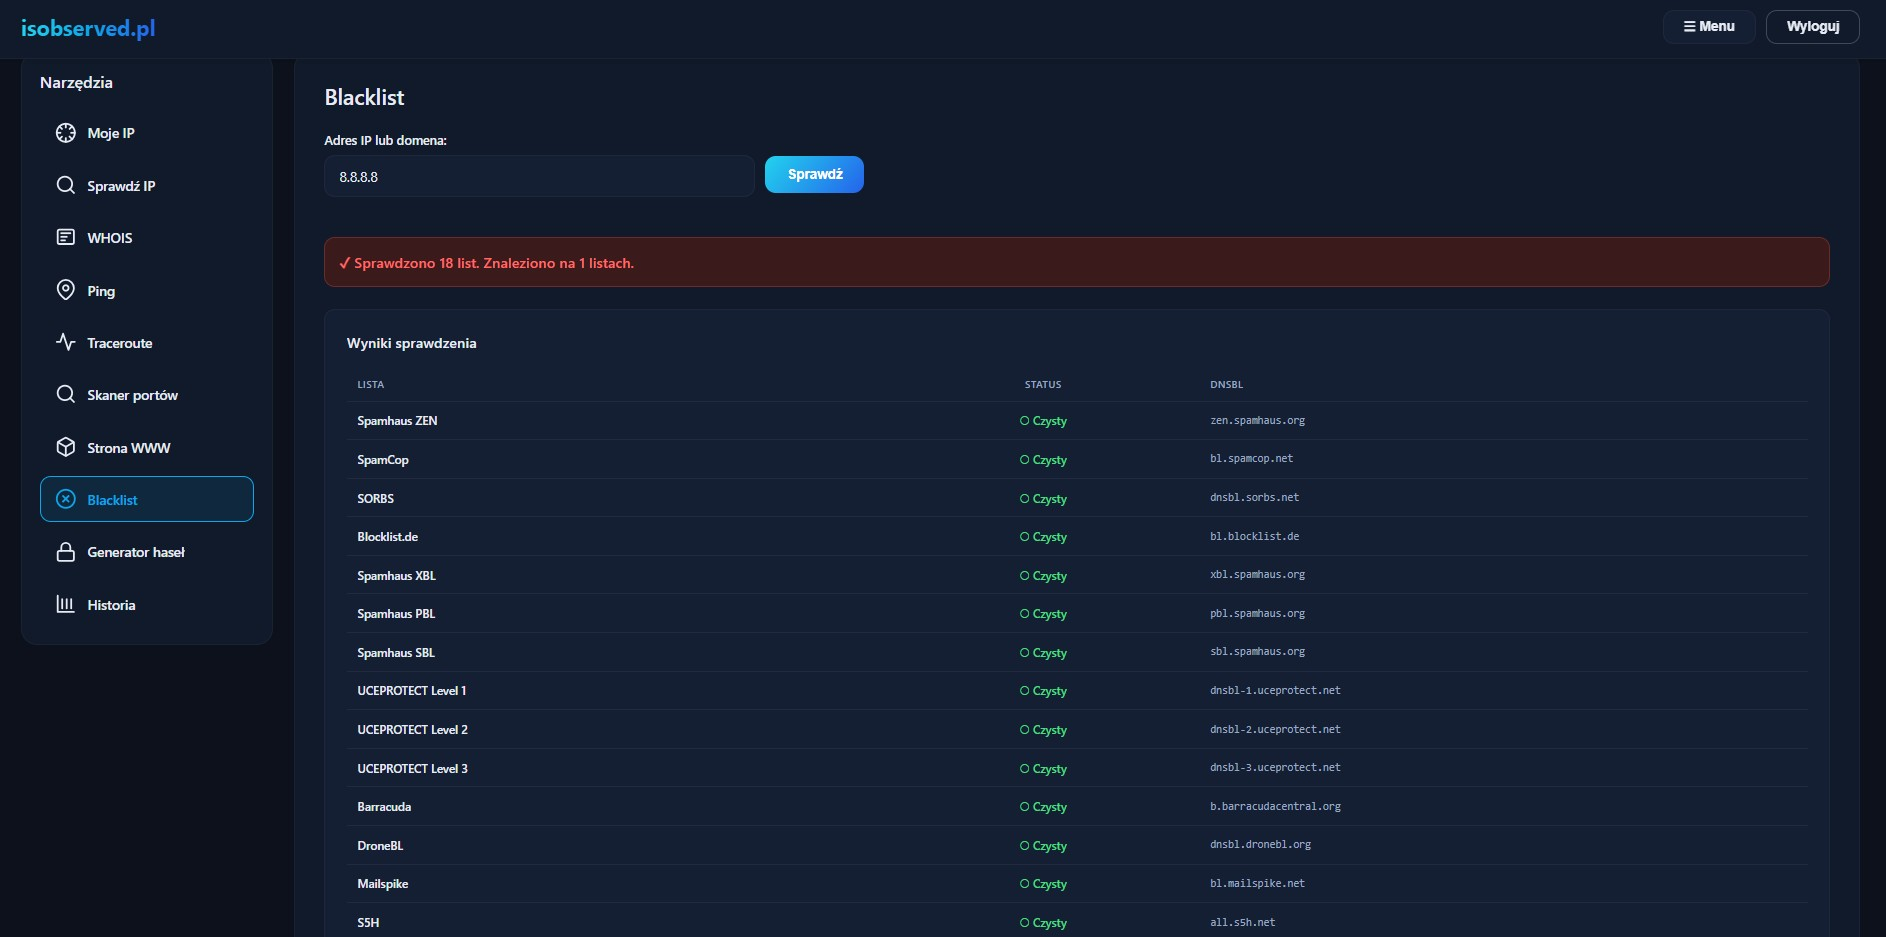1886x937 pixels.
Task: Click the dnsbl-2.uceprotect.net DNSBL entry
Action: 1275,730
